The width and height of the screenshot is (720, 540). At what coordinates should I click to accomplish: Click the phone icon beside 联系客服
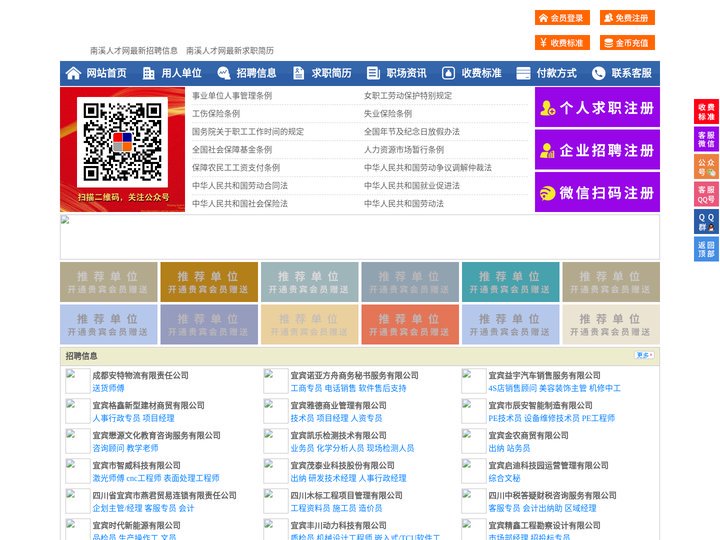click(x=598, y=73)
